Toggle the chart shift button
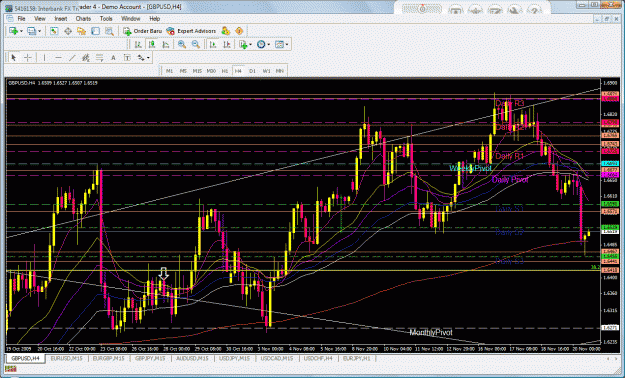The image size is (625, 378). click(226, 45)
